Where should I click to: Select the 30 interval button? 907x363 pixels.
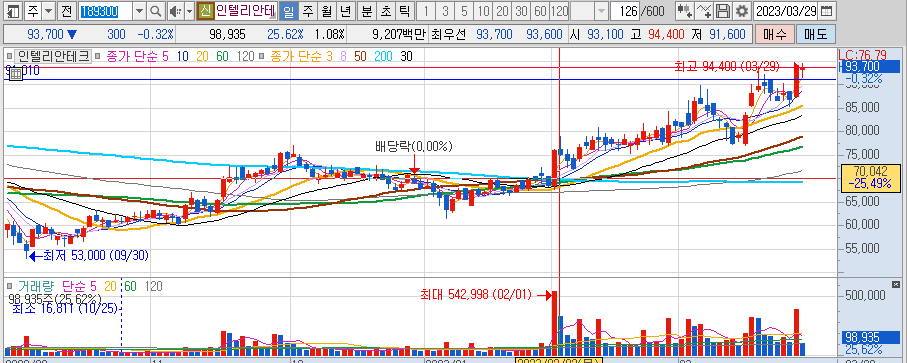(522, 10)
